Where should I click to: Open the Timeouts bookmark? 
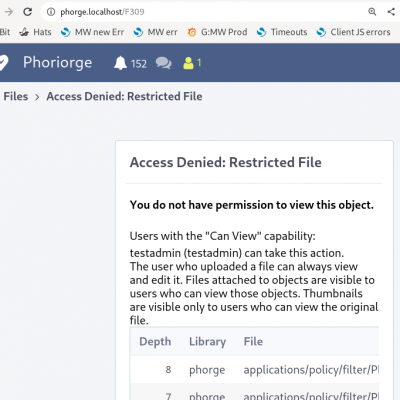pos(282,32)
